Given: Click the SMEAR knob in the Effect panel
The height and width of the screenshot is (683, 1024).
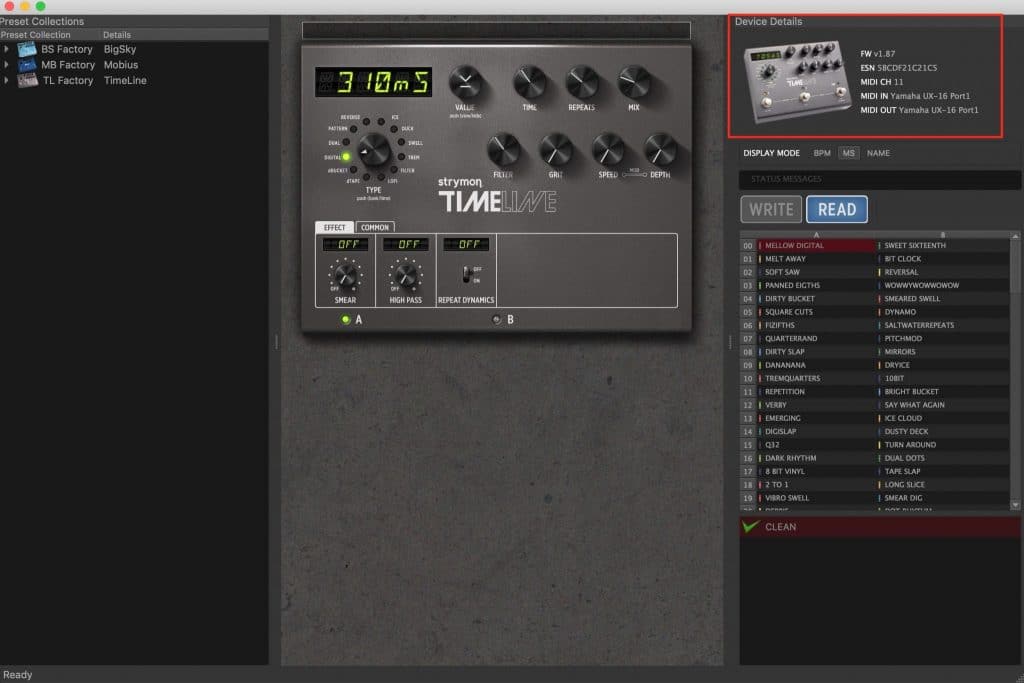Looking at the screenshot, I should tap(345, 275).
